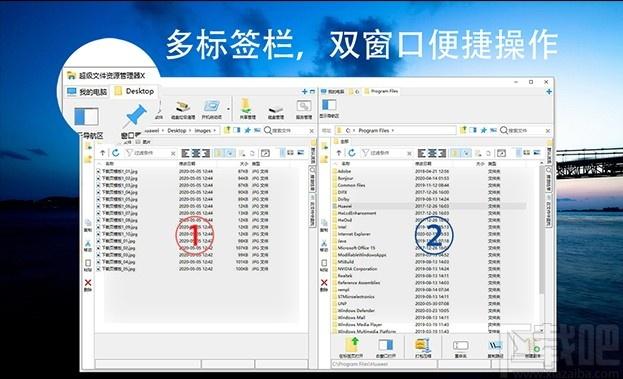Open the startup items manager icon

pos(211,109)
